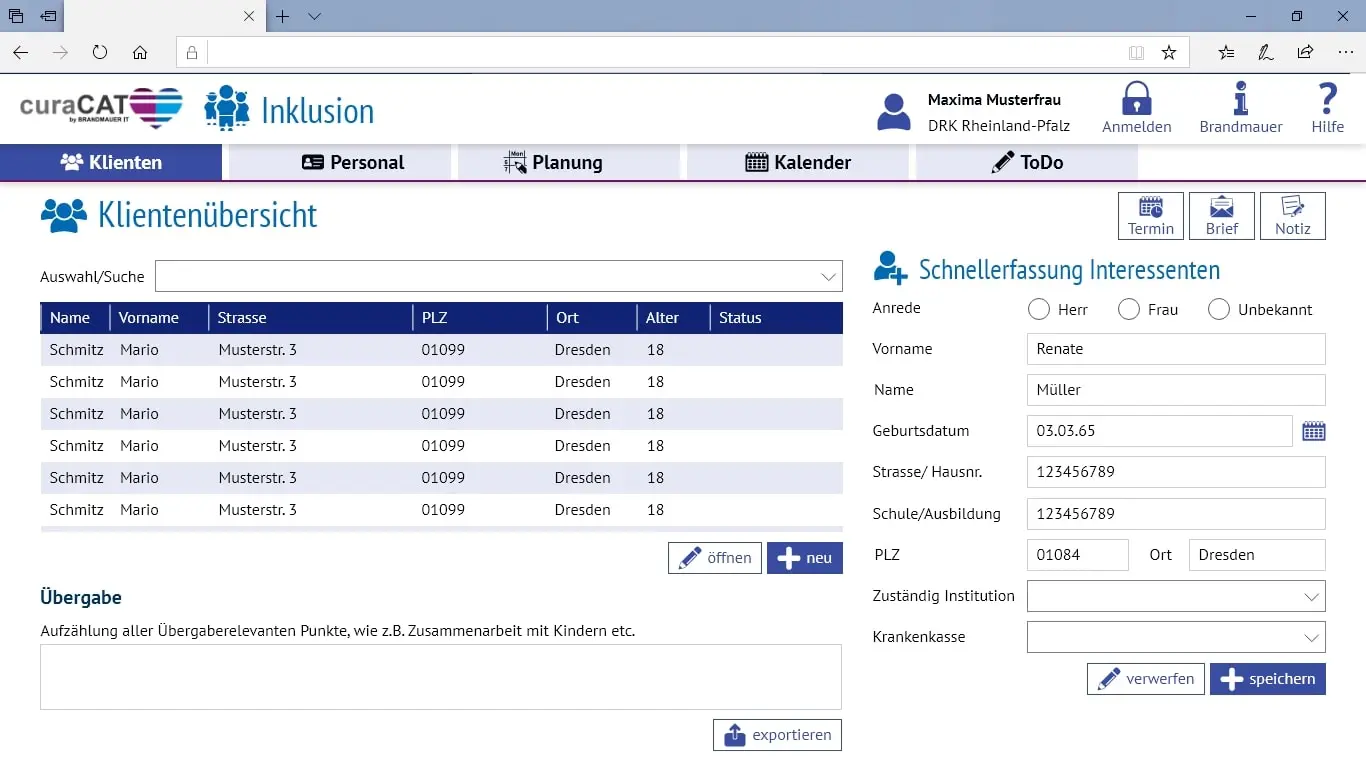The width and height of the screenshot is (1366, 766).
Task: Select Frau salutation radio button
Action: coord(1129,310)
